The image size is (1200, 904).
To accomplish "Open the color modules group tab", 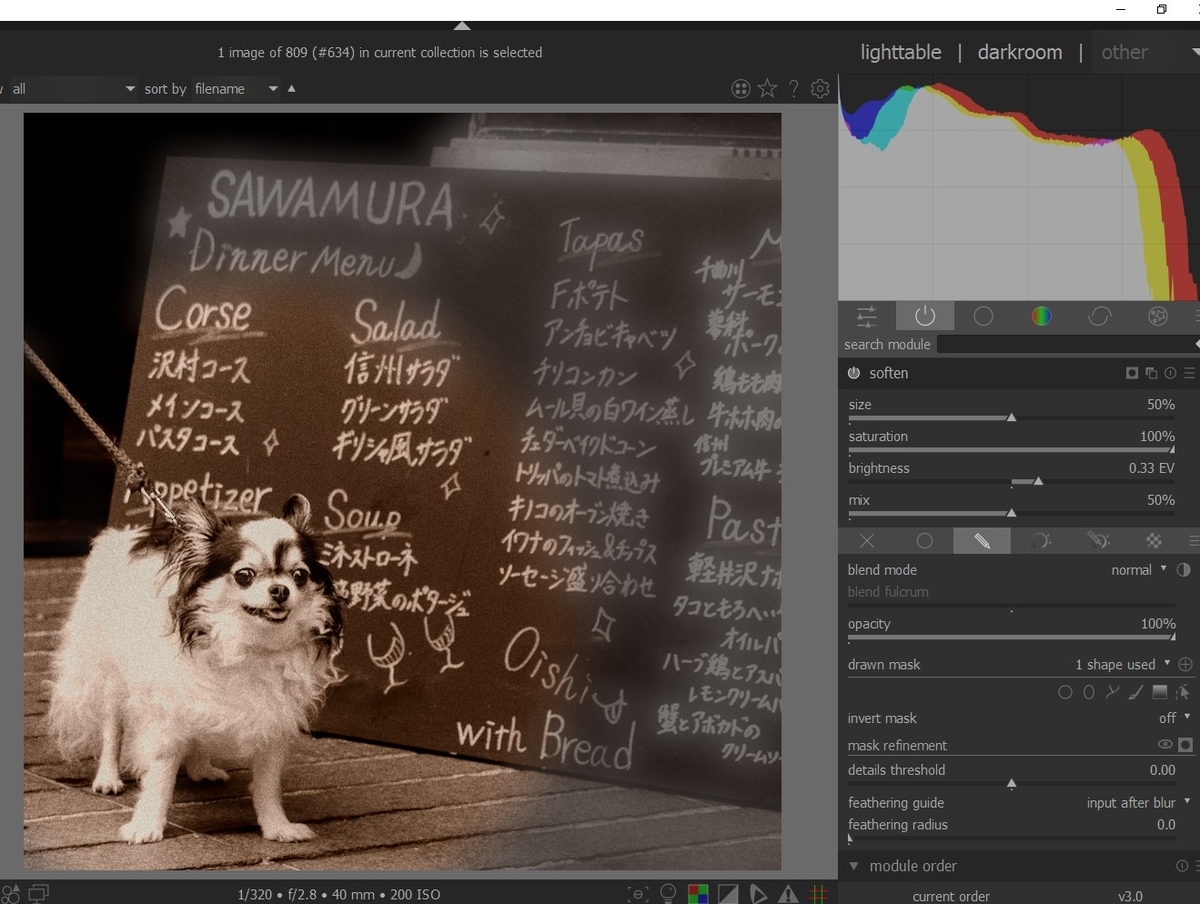I will tap(1041, 317).
